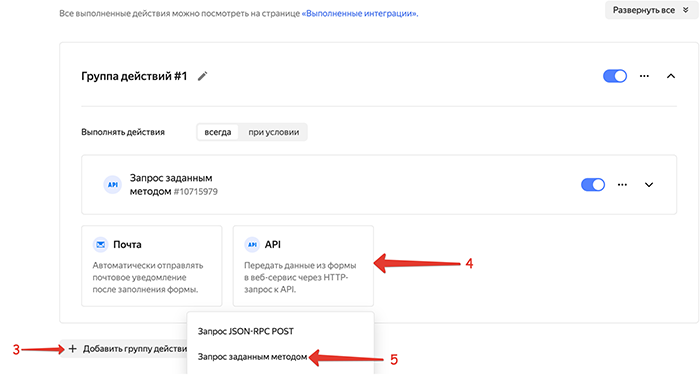Toggle the Группа действий #1 switch off
Screen dimensions: 700x384
point(615,76)
